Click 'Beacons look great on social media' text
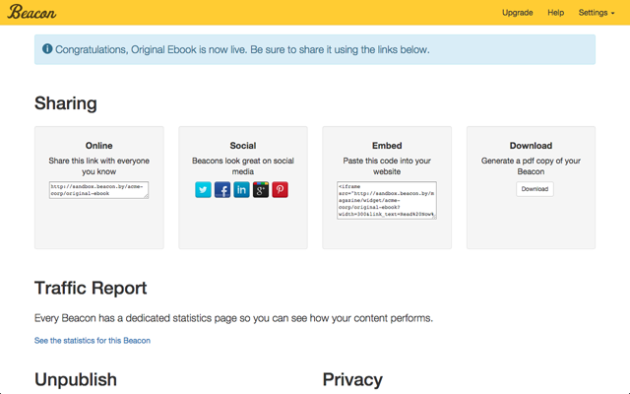The height and width of the screenshot is (394, 630). (x=243, y=166)
